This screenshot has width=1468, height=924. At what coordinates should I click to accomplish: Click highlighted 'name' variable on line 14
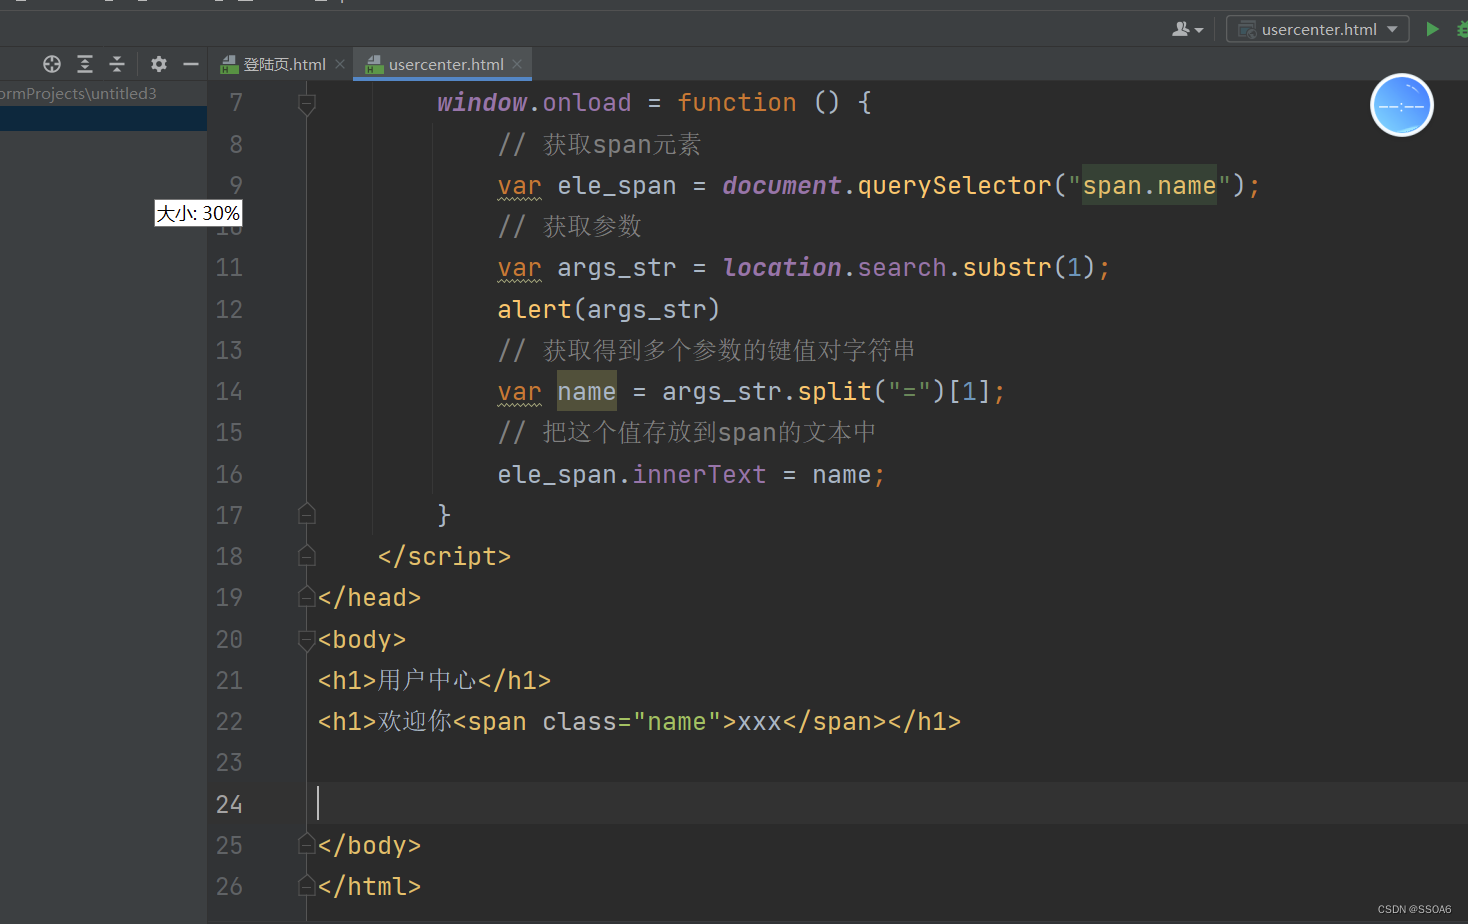pos(587,391)
